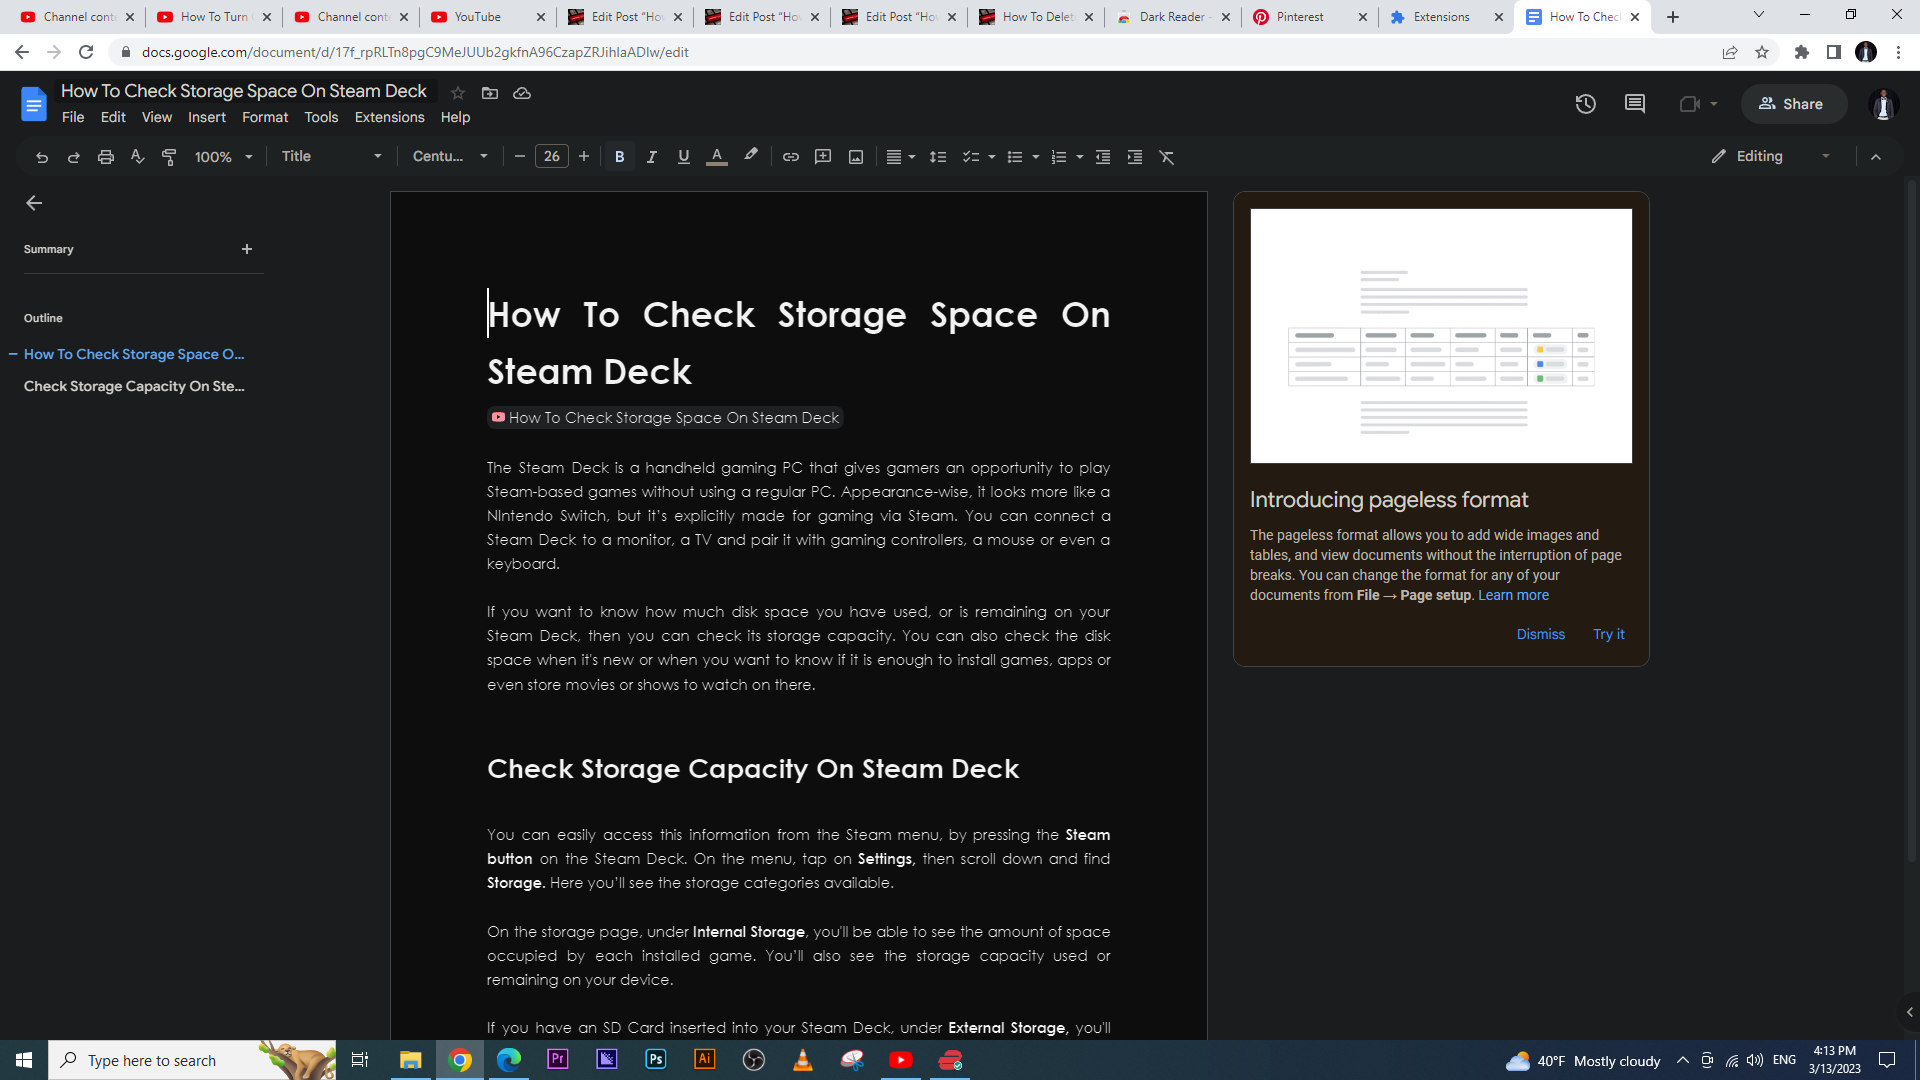
Task: Close the document outline with back arrow
Action: click(x=34, y=203)
